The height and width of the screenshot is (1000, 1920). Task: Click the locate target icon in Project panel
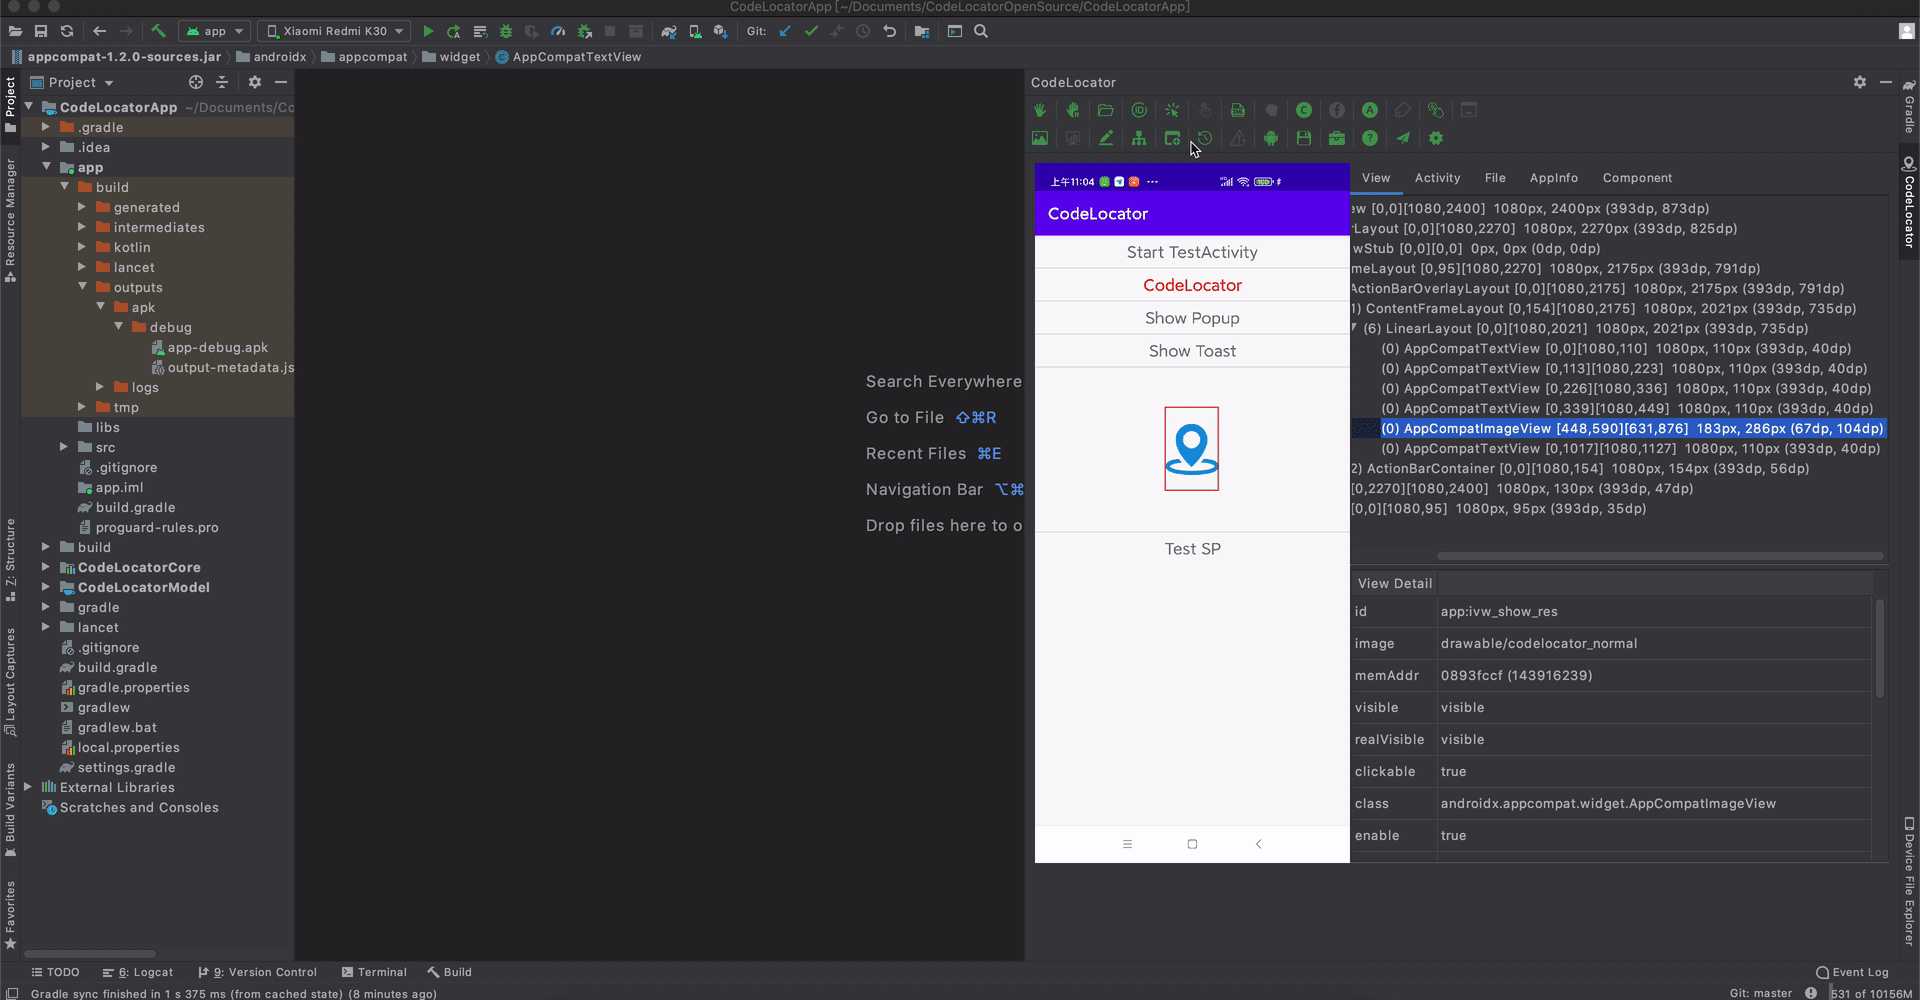(x=196, y=83)
